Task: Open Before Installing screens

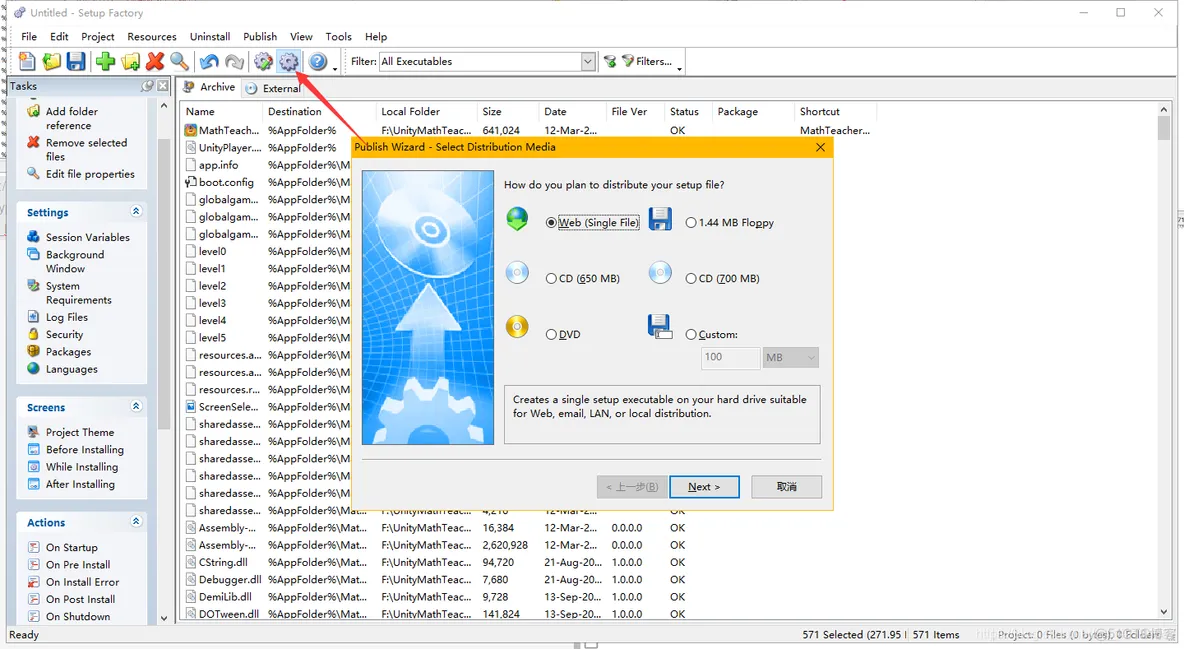Action: point(85,450)
